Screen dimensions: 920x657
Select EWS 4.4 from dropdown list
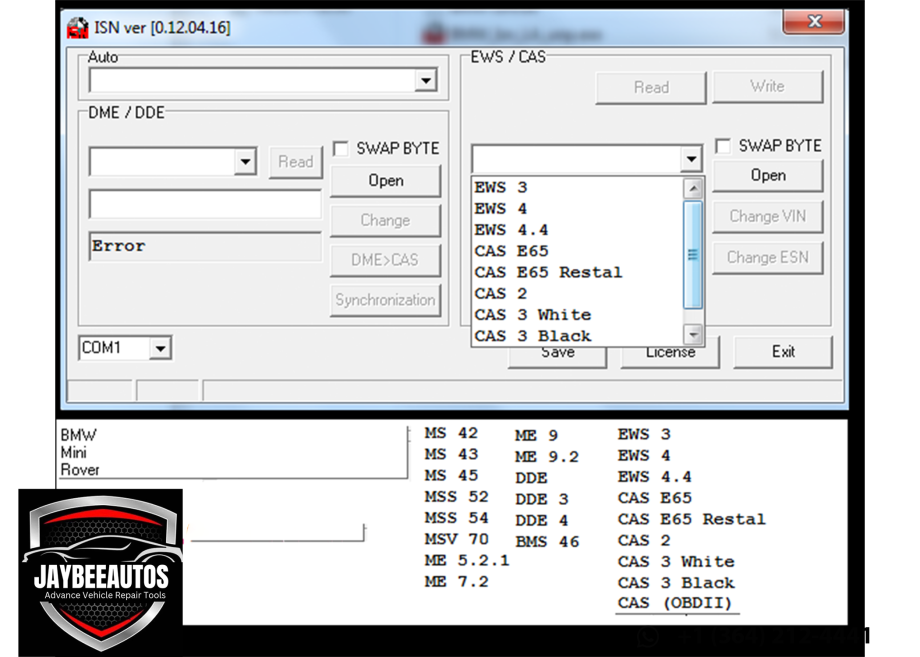click(x=578, y=229)
